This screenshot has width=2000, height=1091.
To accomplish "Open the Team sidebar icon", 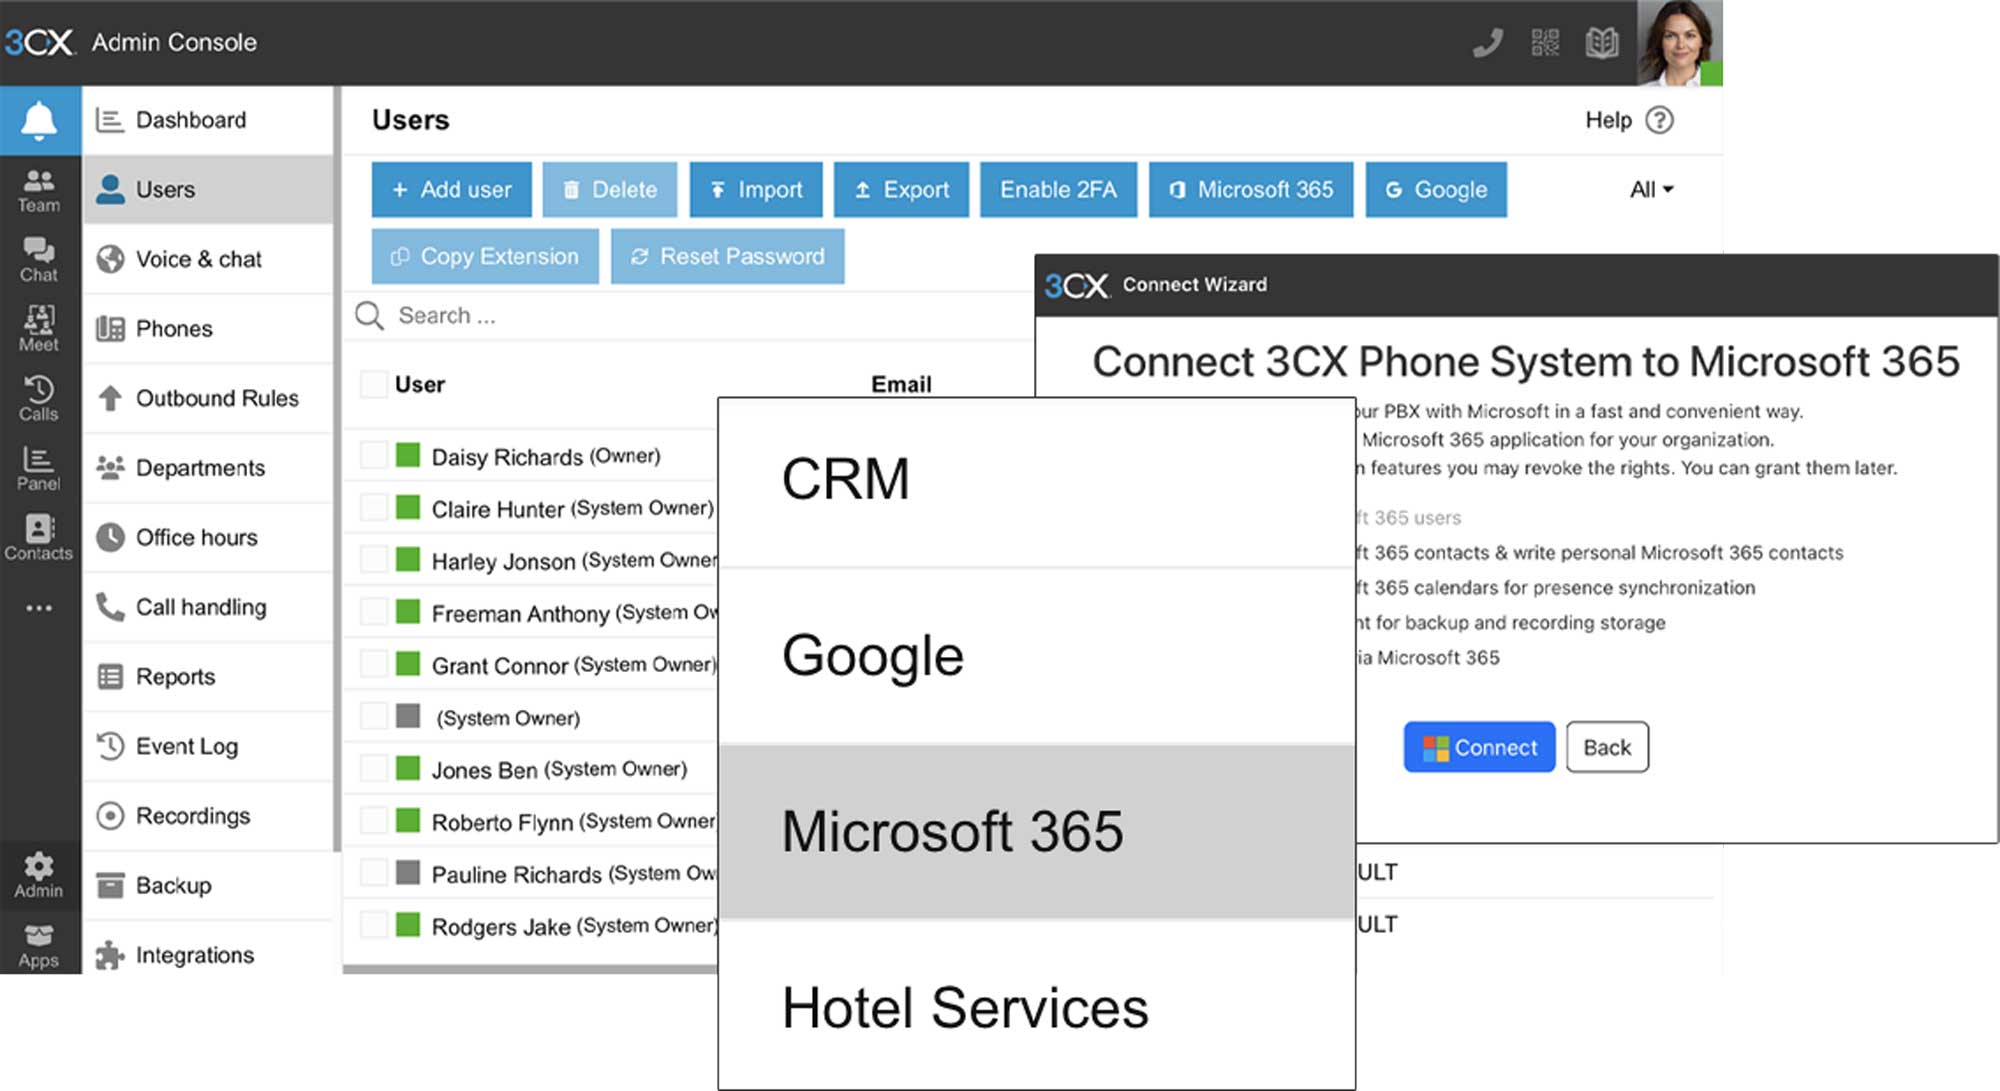I will pyautogui.click(x=39, y=190).
